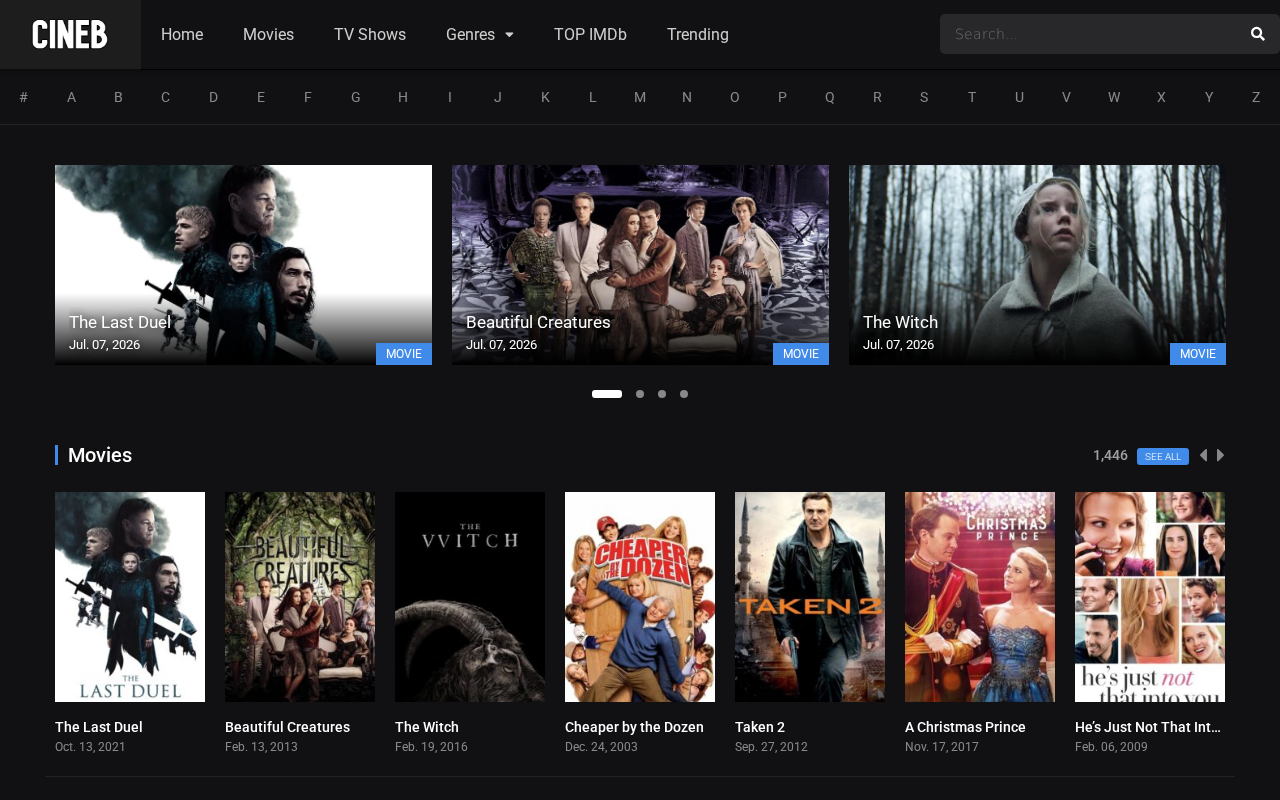The image size is (1280, 800).
Task: Filter titles by letter B
Action: pos(118,97)
